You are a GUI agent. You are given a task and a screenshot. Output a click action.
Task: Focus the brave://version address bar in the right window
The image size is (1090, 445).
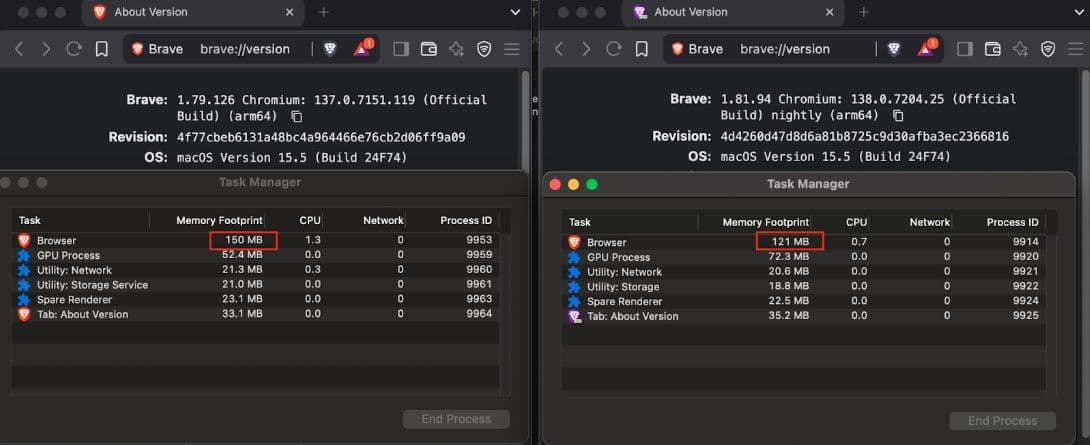(785, 49)
